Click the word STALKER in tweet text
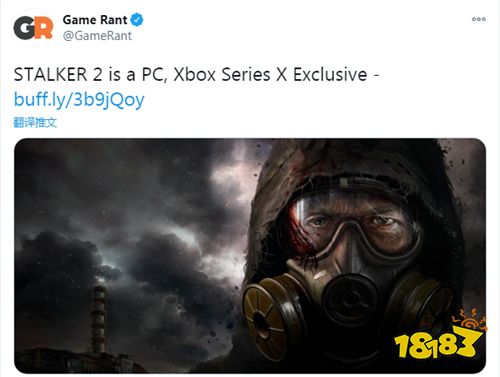 (x=50, y=74)
